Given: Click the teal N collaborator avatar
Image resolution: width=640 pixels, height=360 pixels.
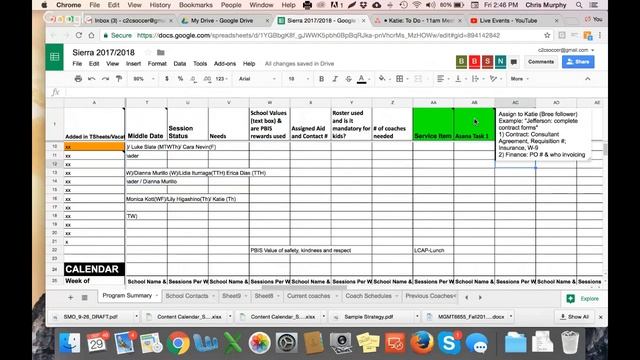Looking at the screenshot, I should coord(500,62).
